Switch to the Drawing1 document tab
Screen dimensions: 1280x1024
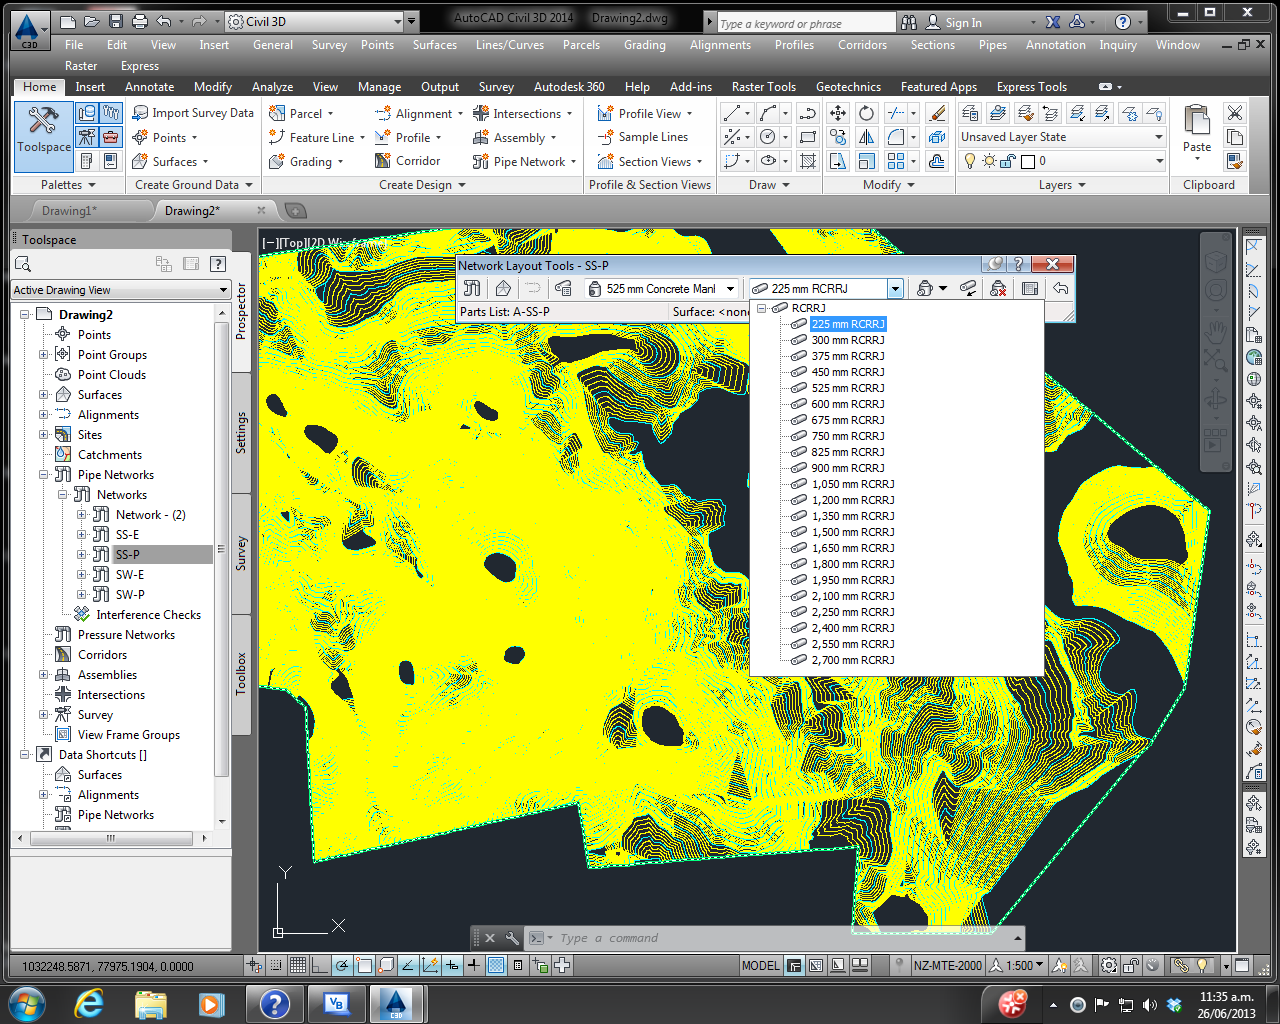[69, 211]
